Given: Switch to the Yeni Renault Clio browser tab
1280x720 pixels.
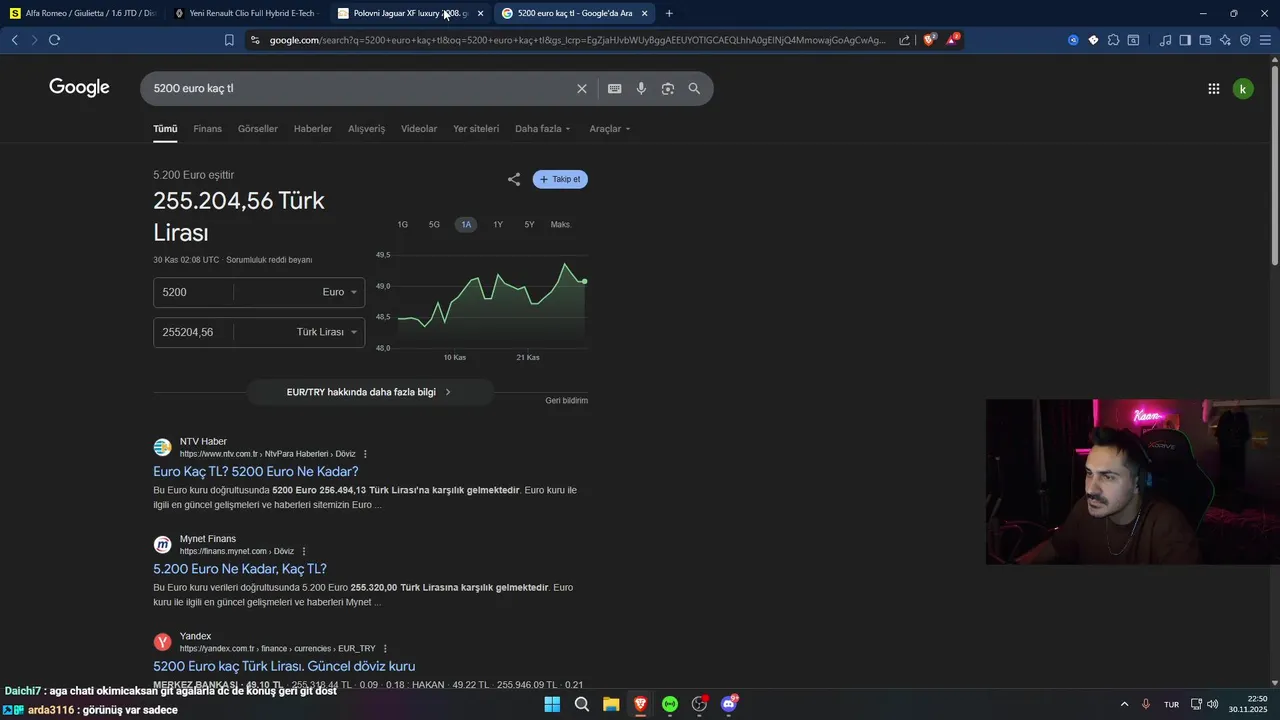Looking at the screenshot, I should (246, 13).
